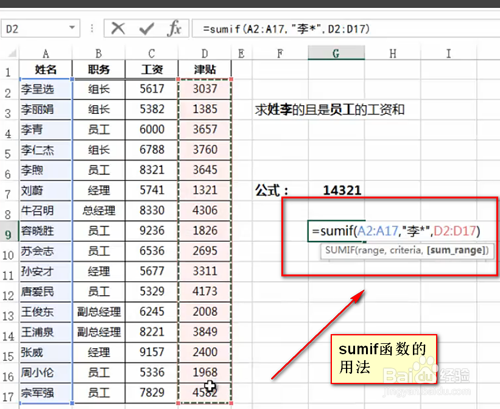The height and width of the screenshot is (409, 500).
Task: Select column H header
Action: (393, 53)
